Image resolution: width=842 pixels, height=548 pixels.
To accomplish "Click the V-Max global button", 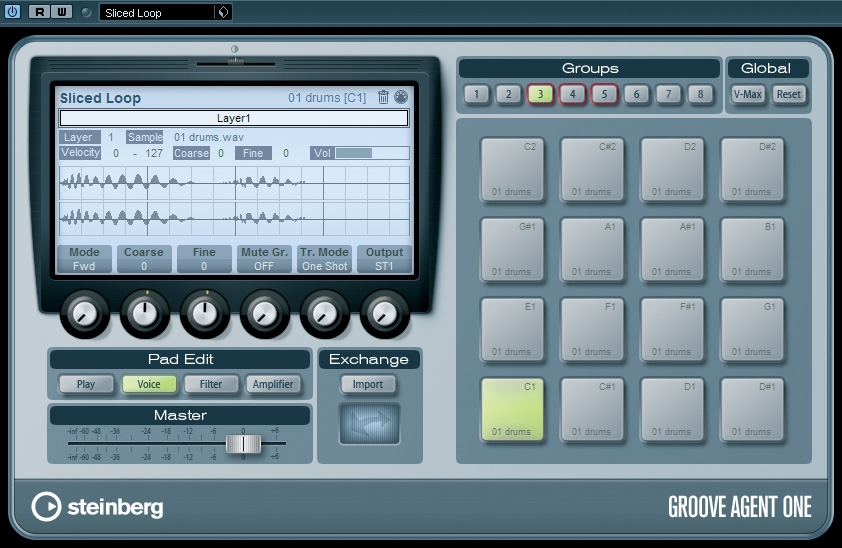I will (x=747, y=94).
